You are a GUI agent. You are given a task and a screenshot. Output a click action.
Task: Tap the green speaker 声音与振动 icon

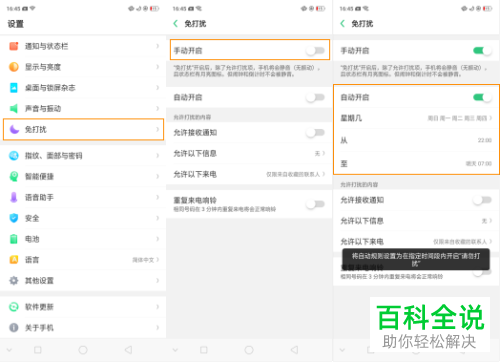click(14, 108)
